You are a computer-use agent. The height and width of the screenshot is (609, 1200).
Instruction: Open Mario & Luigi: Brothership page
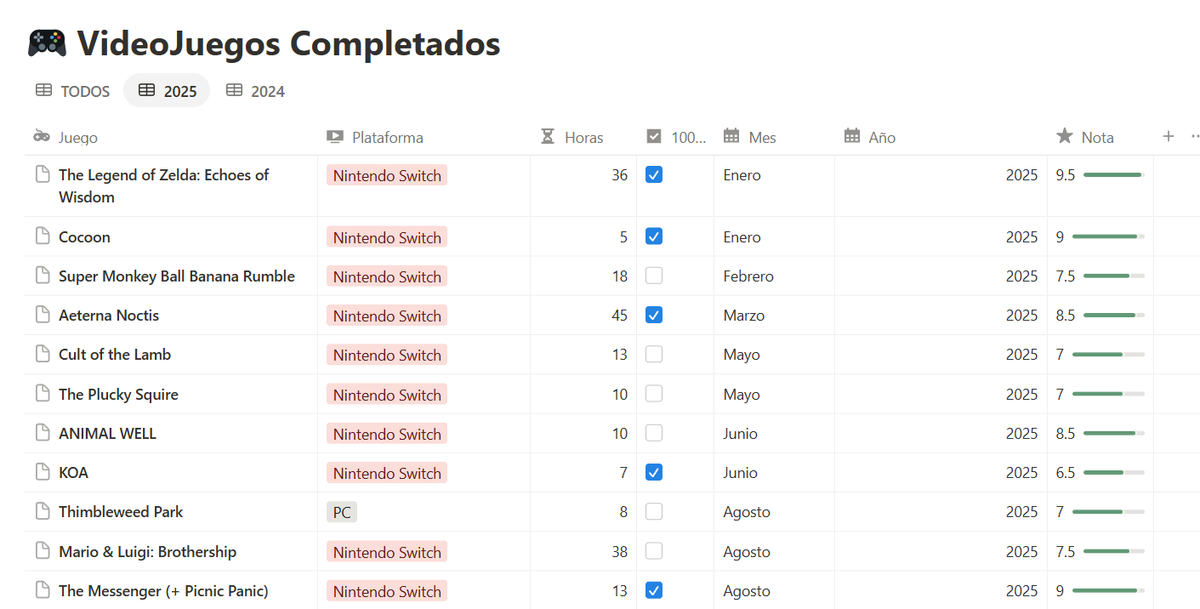(148, 551)
